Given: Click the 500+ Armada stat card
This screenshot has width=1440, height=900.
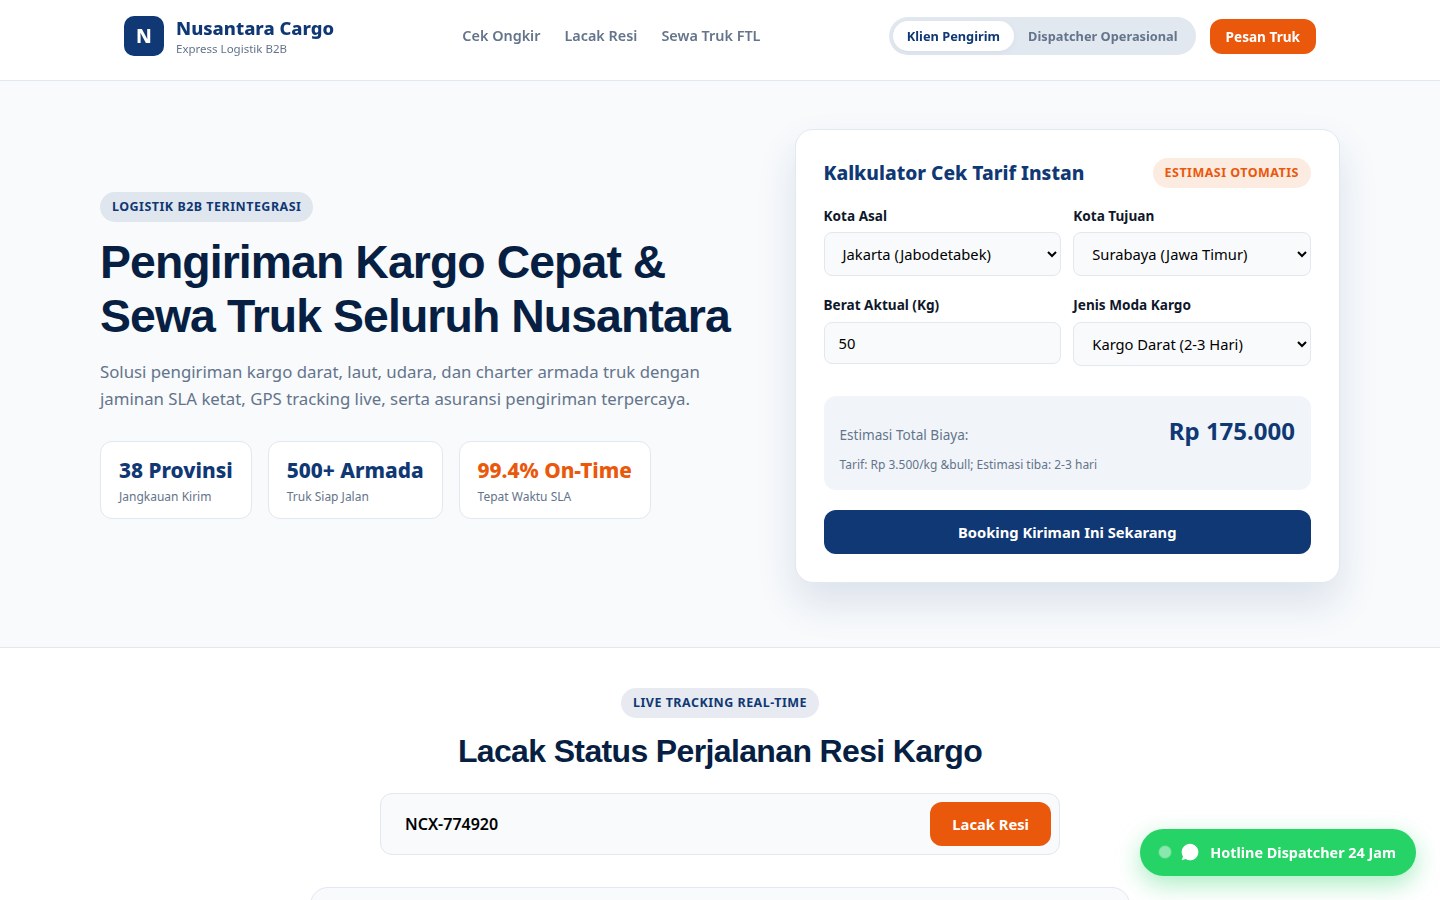Looking at the screenshot, I should point(355,480).
